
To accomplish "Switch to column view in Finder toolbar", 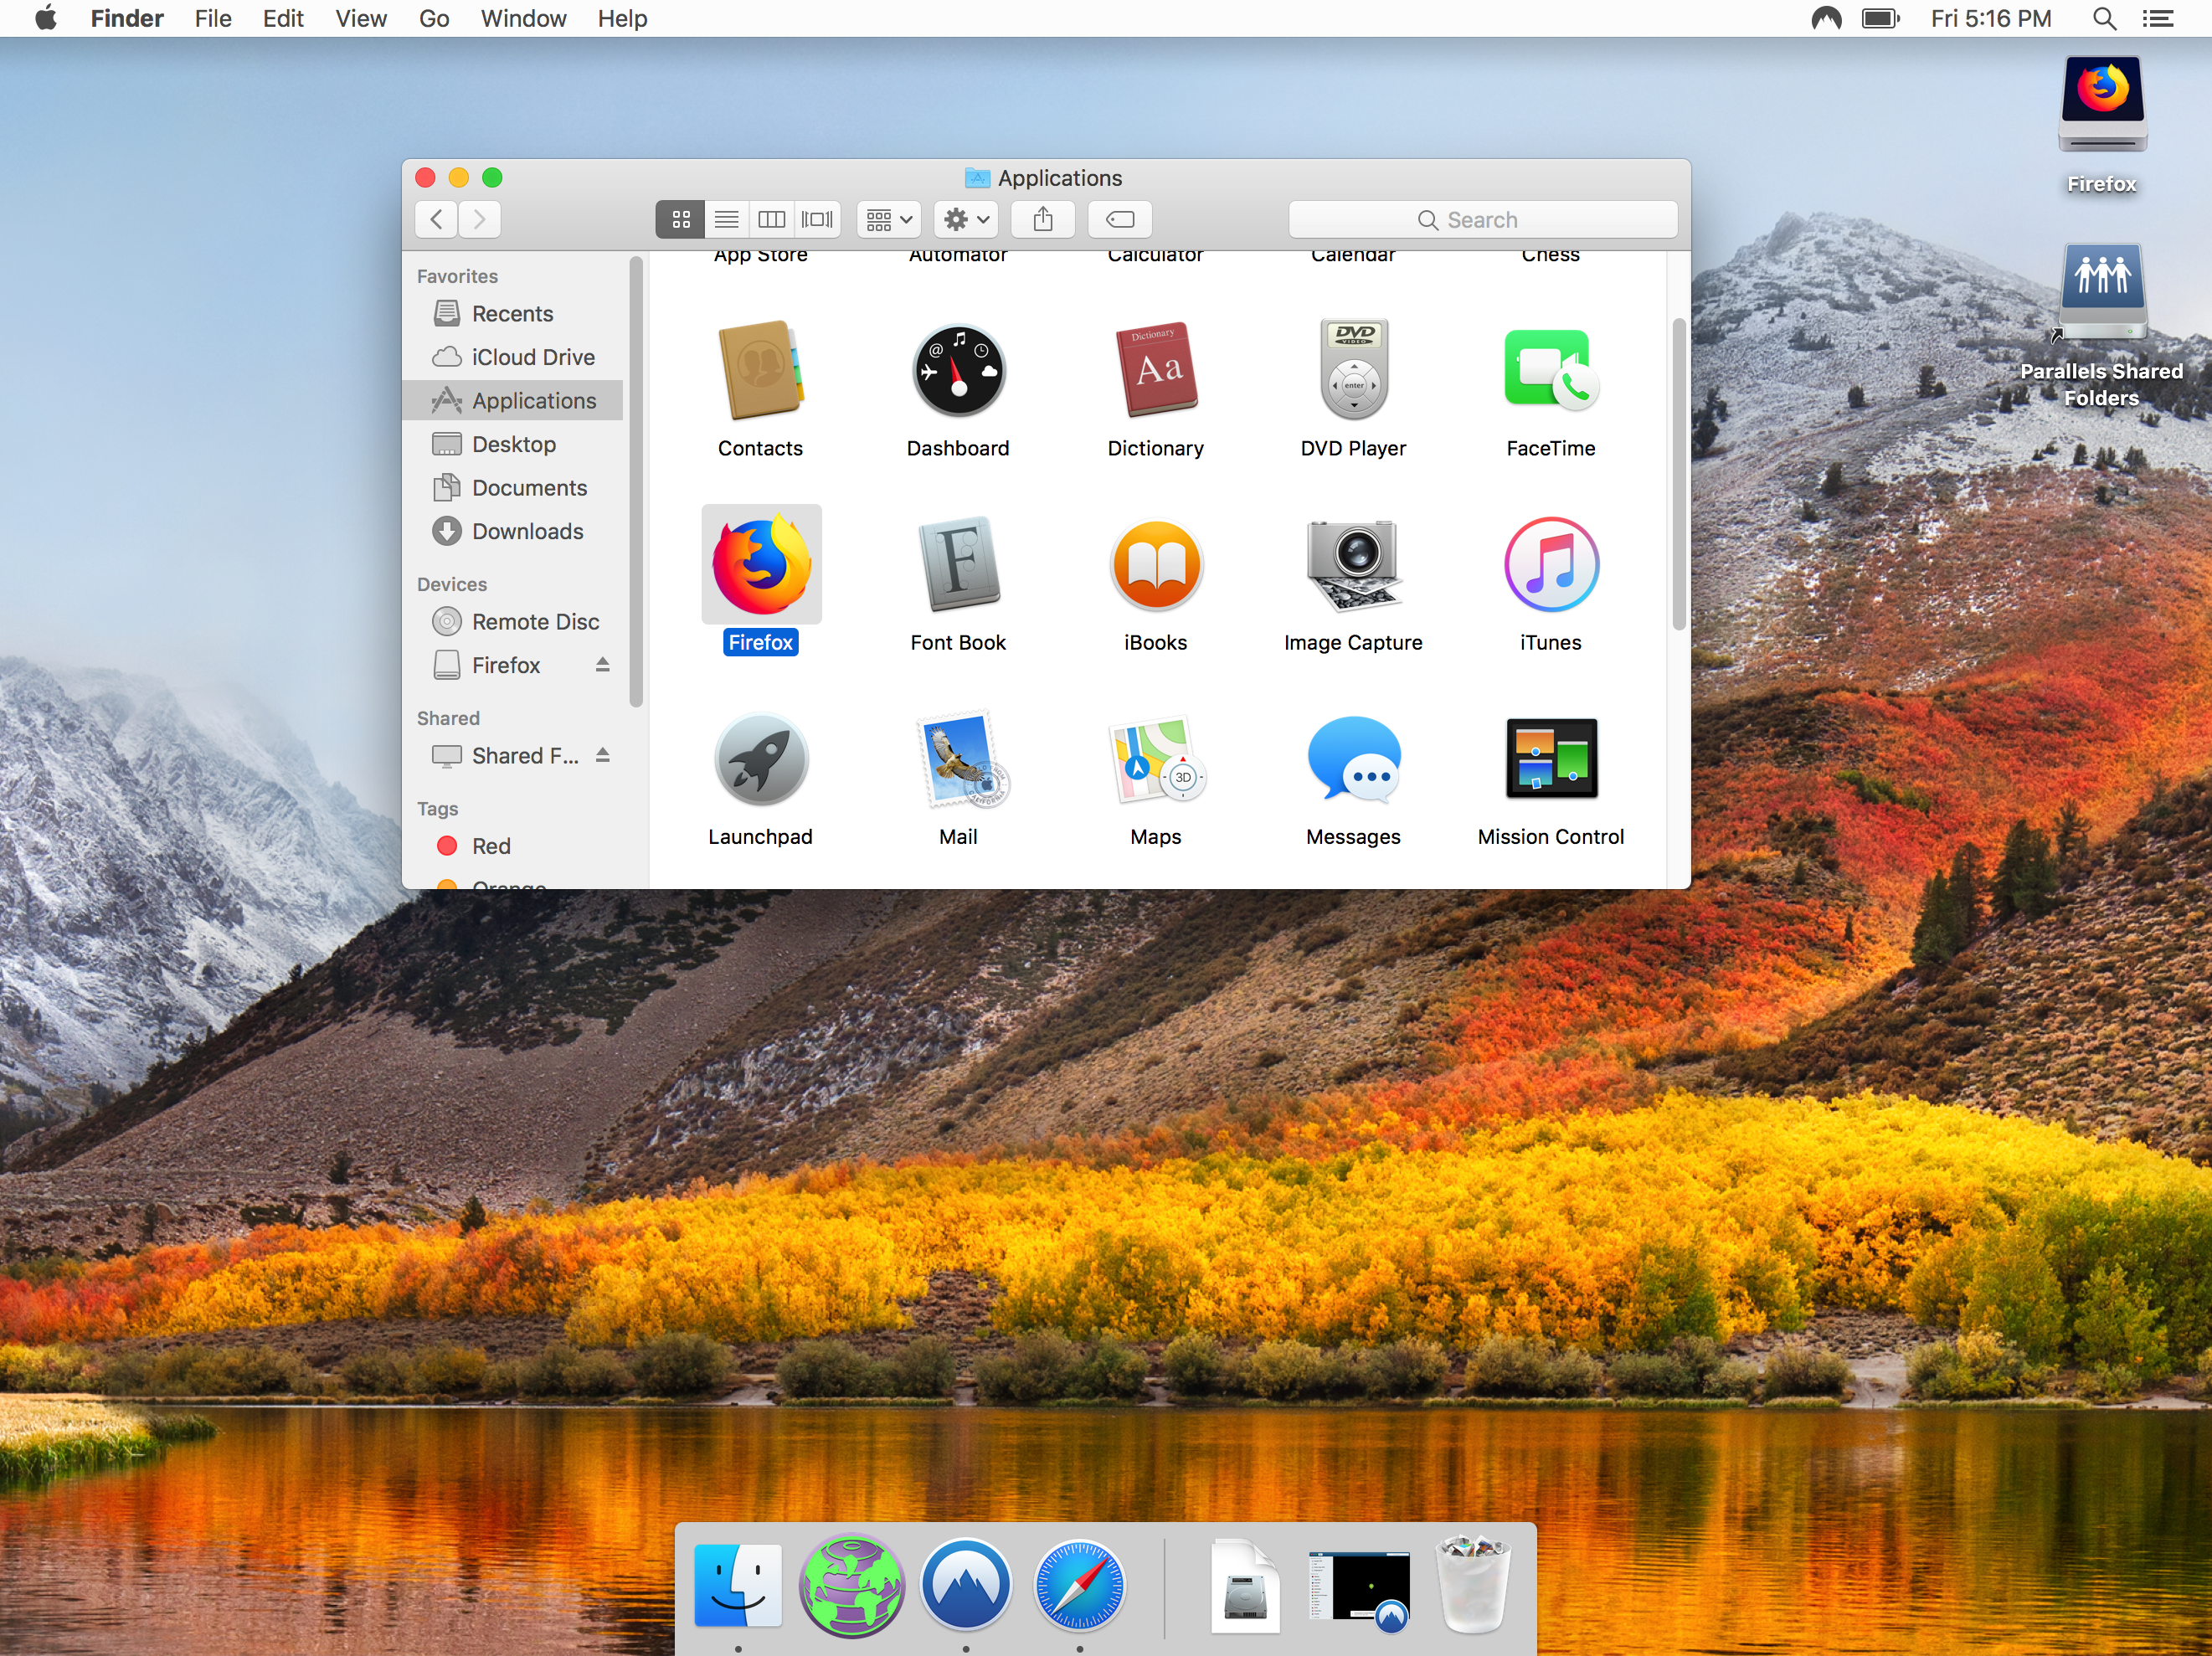I will click(x=771, y=219).
